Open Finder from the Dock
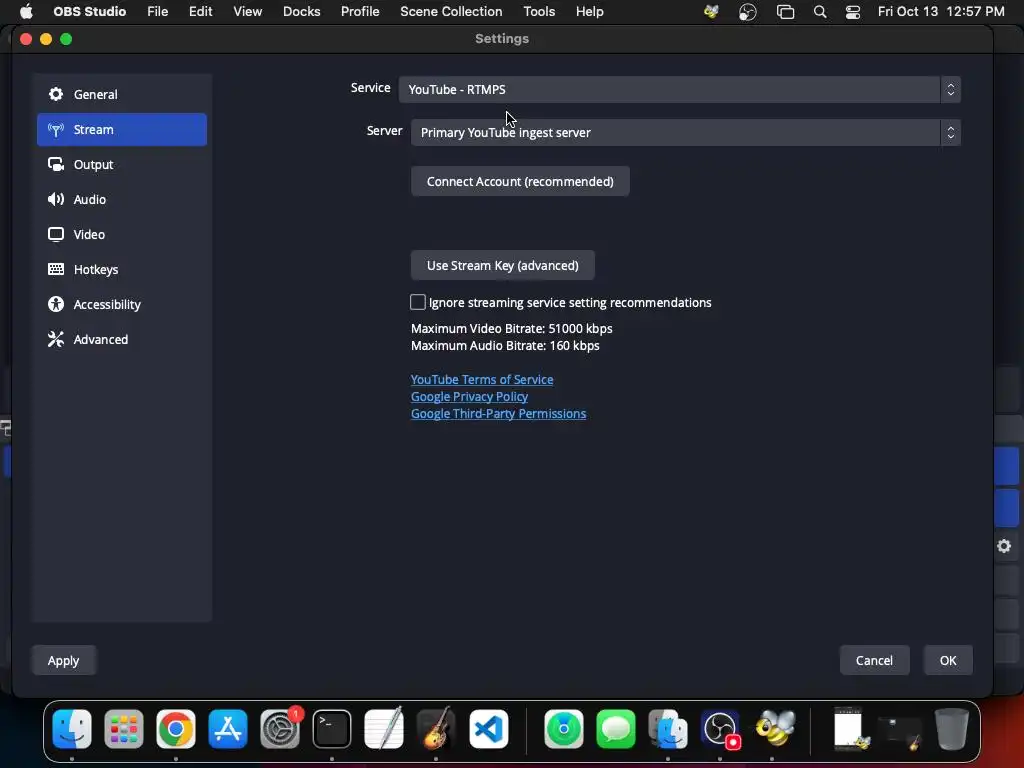This screenshot has width=1024, height=768. [72, 728]
